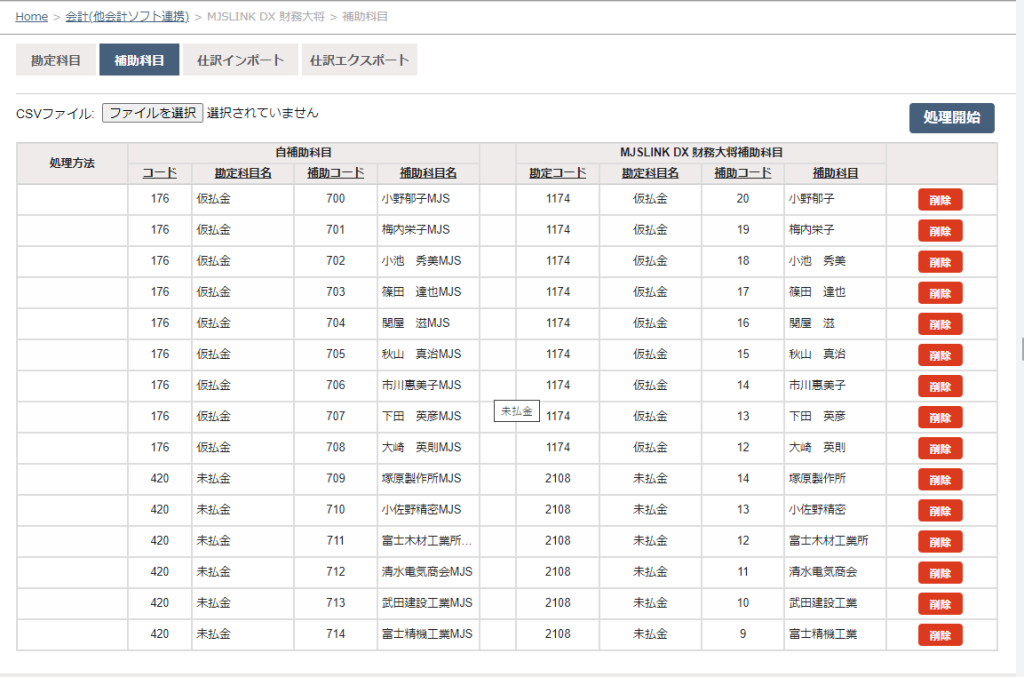Click the 梅内栄子MJS cell

click(x=428, y=230)
